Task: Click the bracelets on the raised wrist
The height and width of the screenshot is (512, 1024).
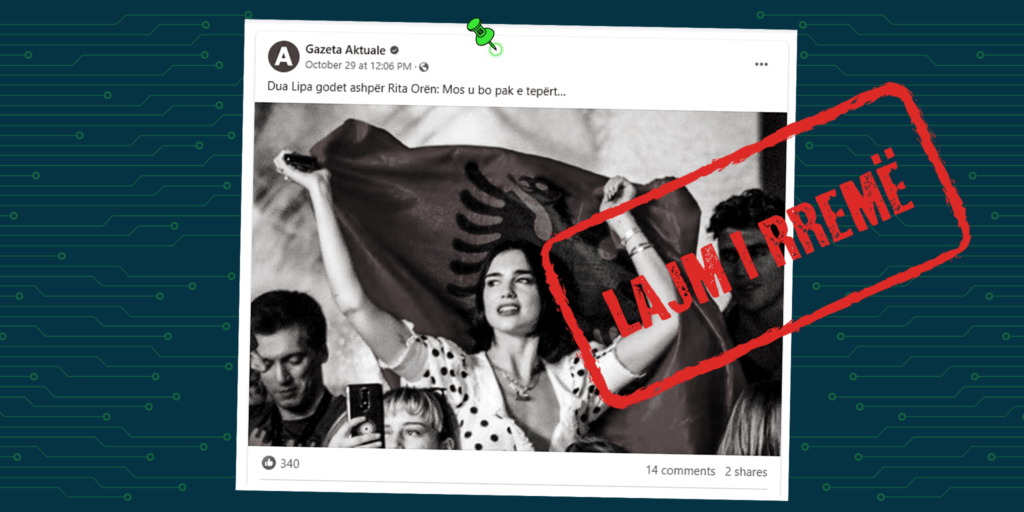Action: tap(632, 242)
